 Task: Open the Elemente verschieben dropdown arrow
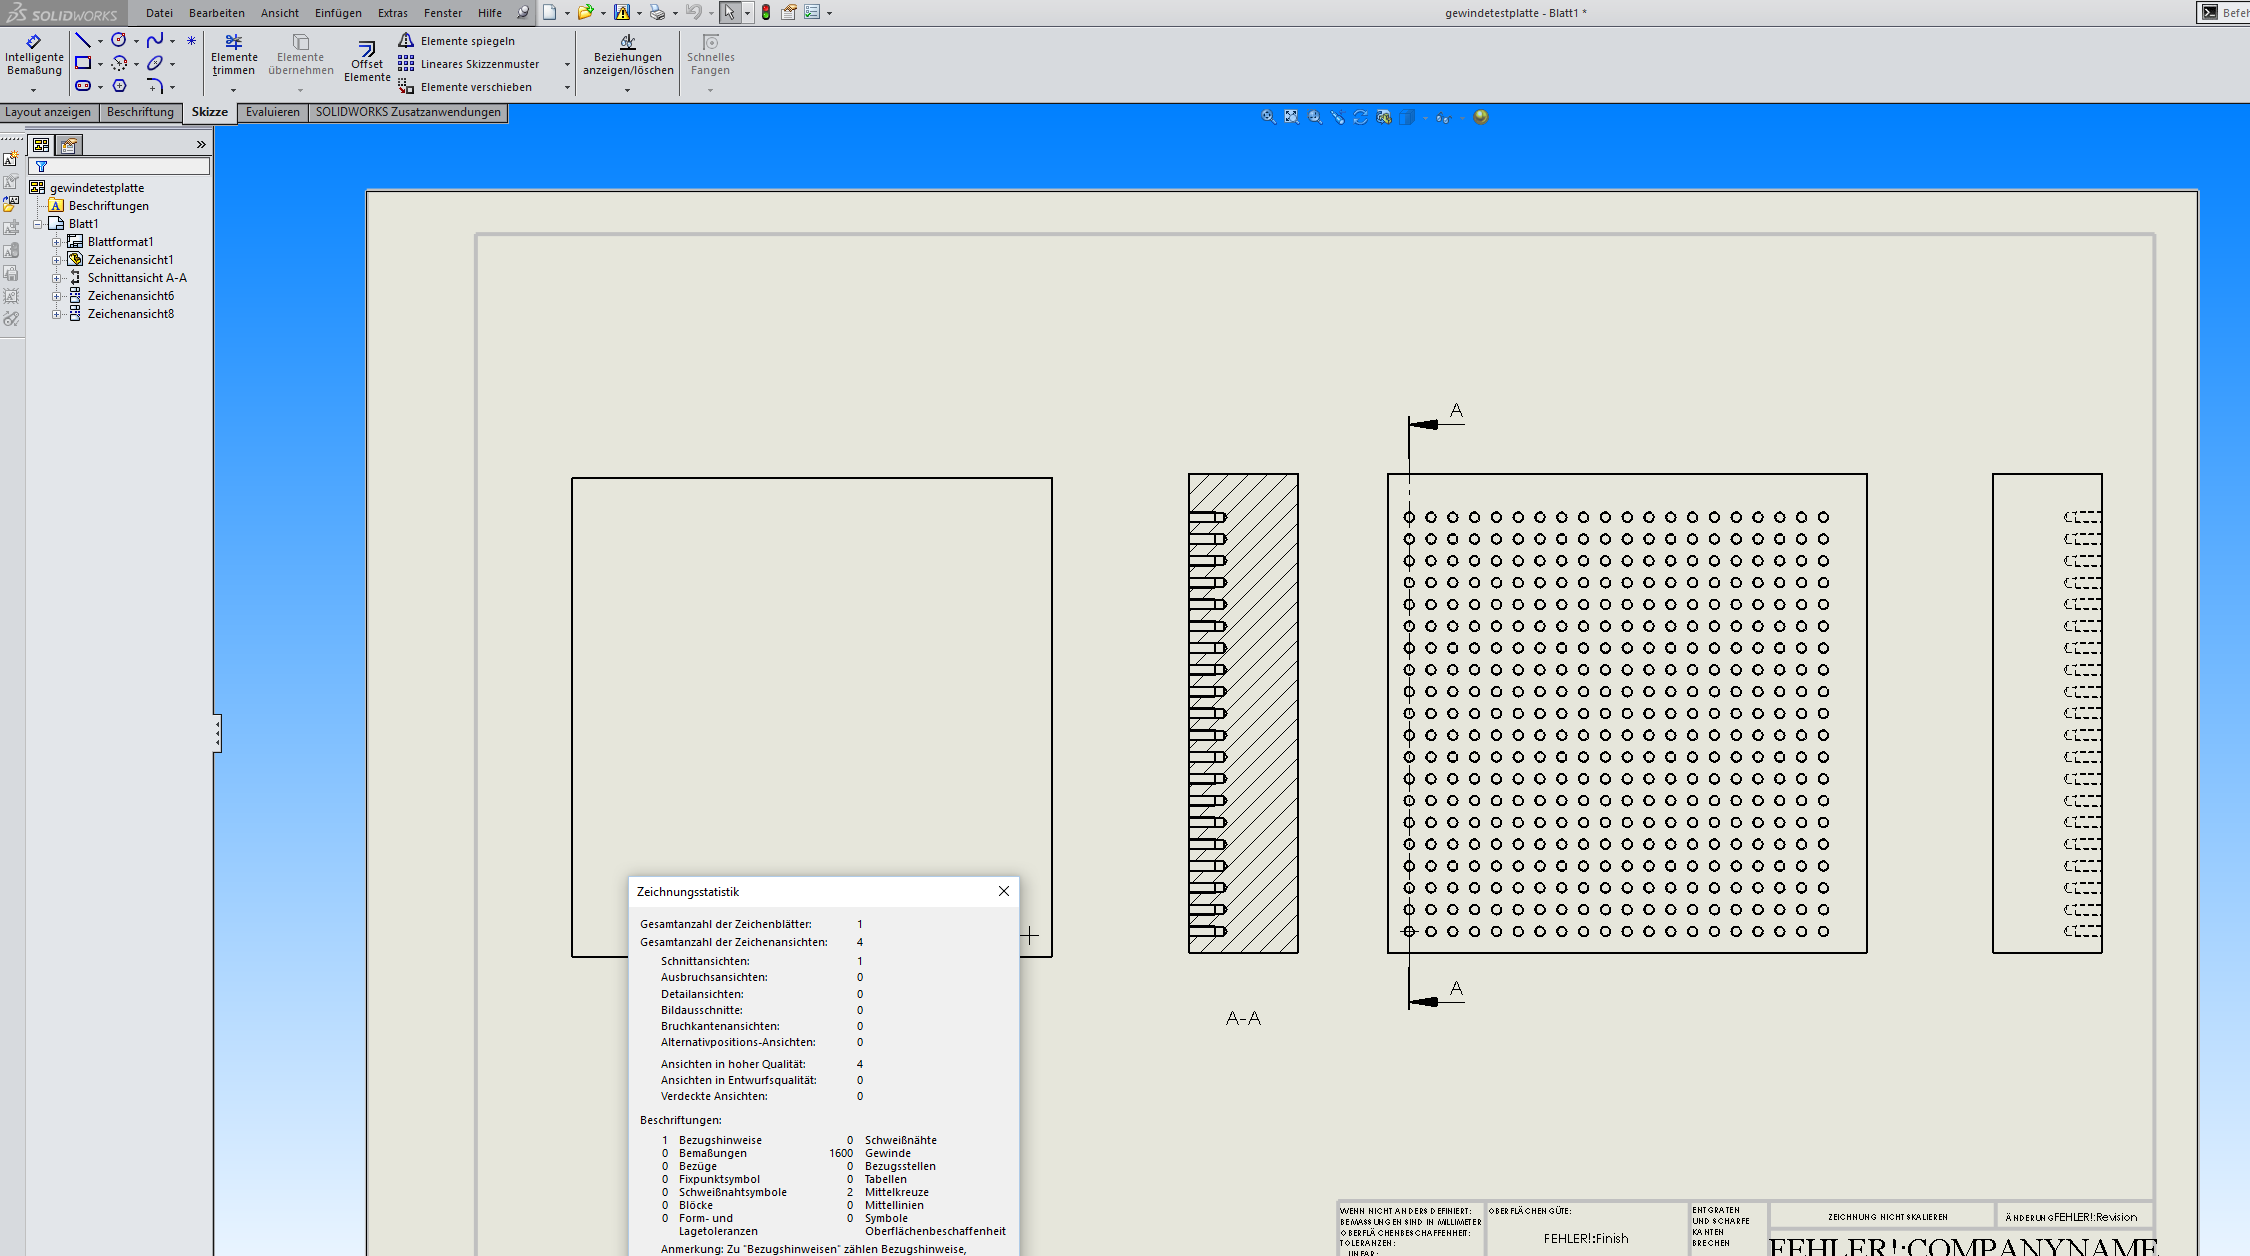pos(567,88)
